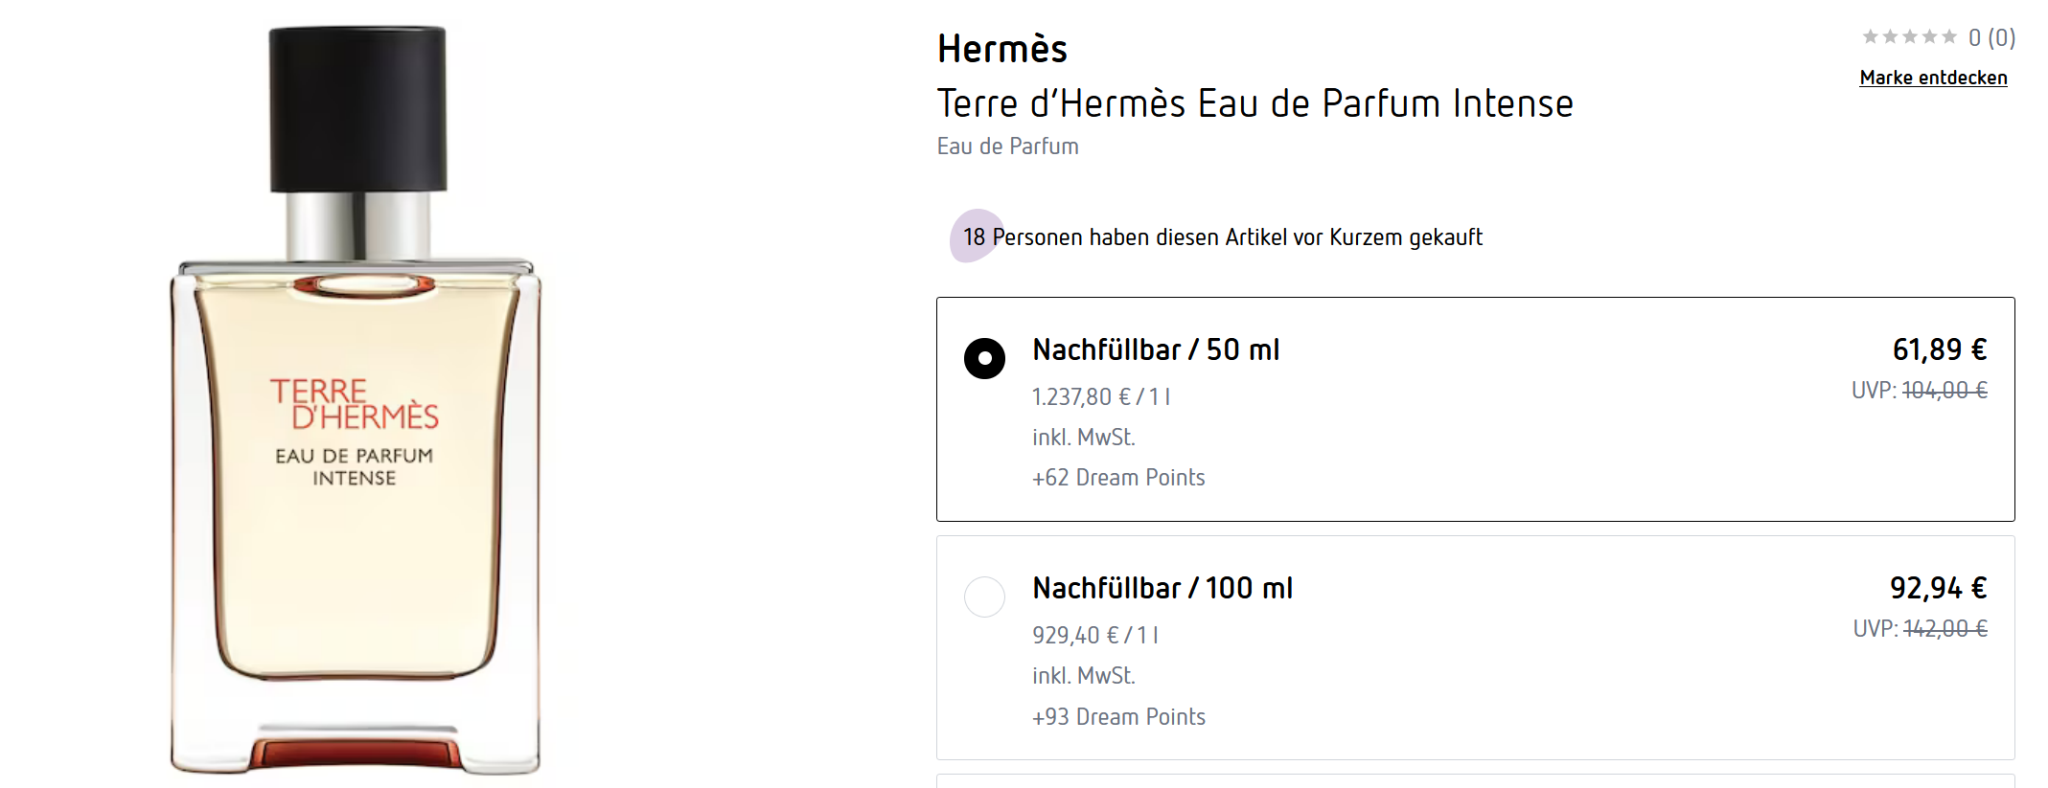Screen dimensions: 2048x788
Task: Open the perfume bottle product image
Action: click(356, 400)
